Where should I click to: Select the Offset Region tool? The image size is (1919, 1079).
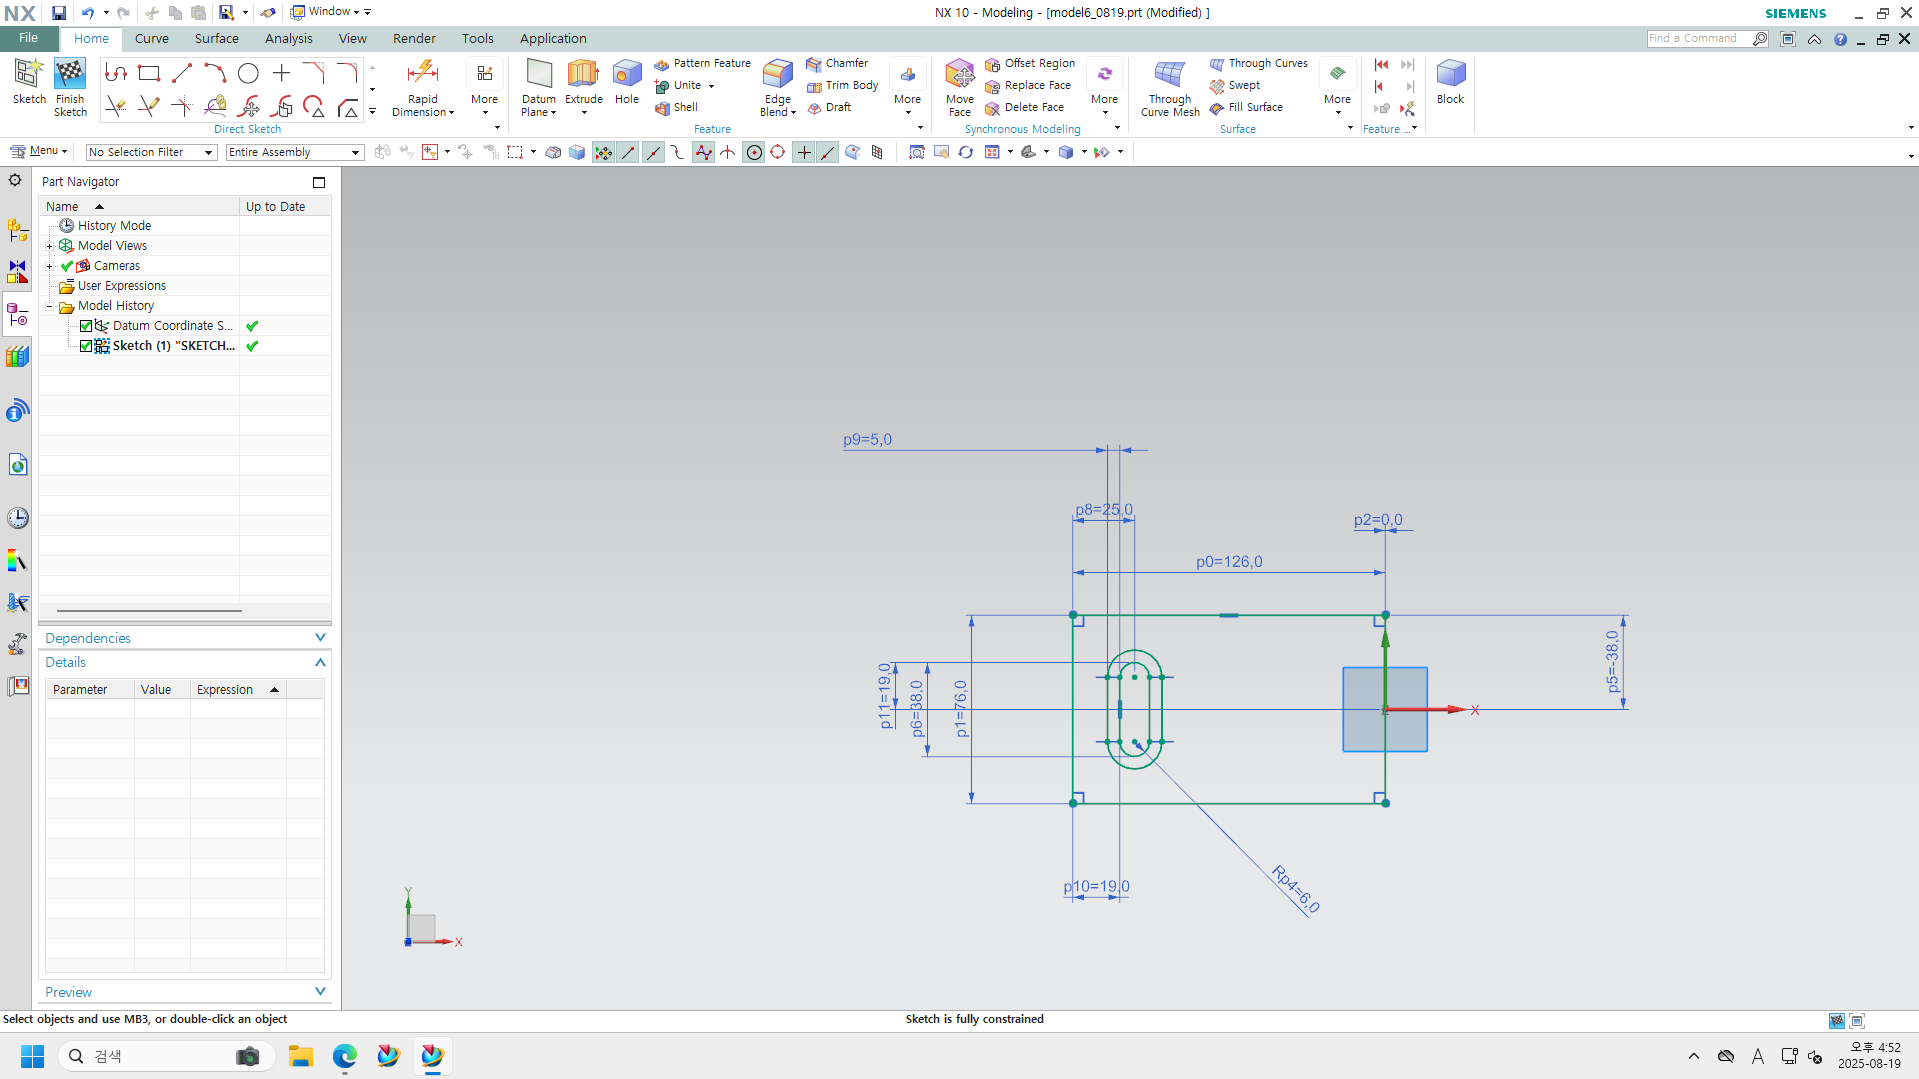click(x=1030, y=64)
